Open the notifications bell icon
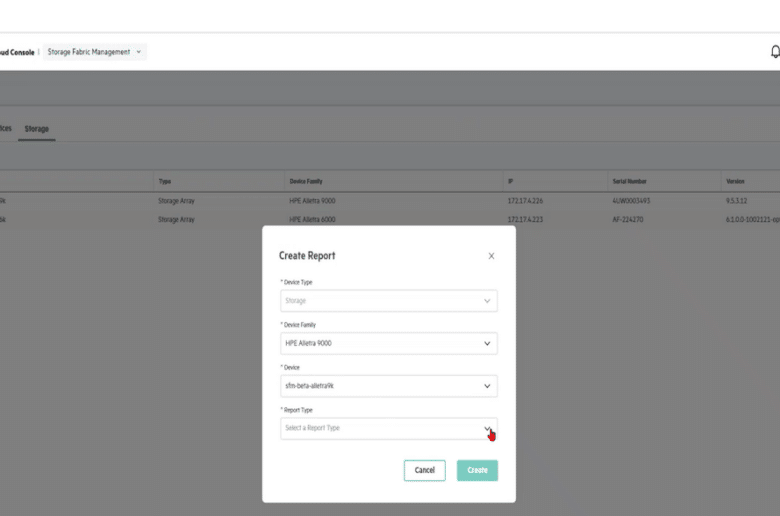This screenshot has height=516, width=780. click(x=775, y=51)
